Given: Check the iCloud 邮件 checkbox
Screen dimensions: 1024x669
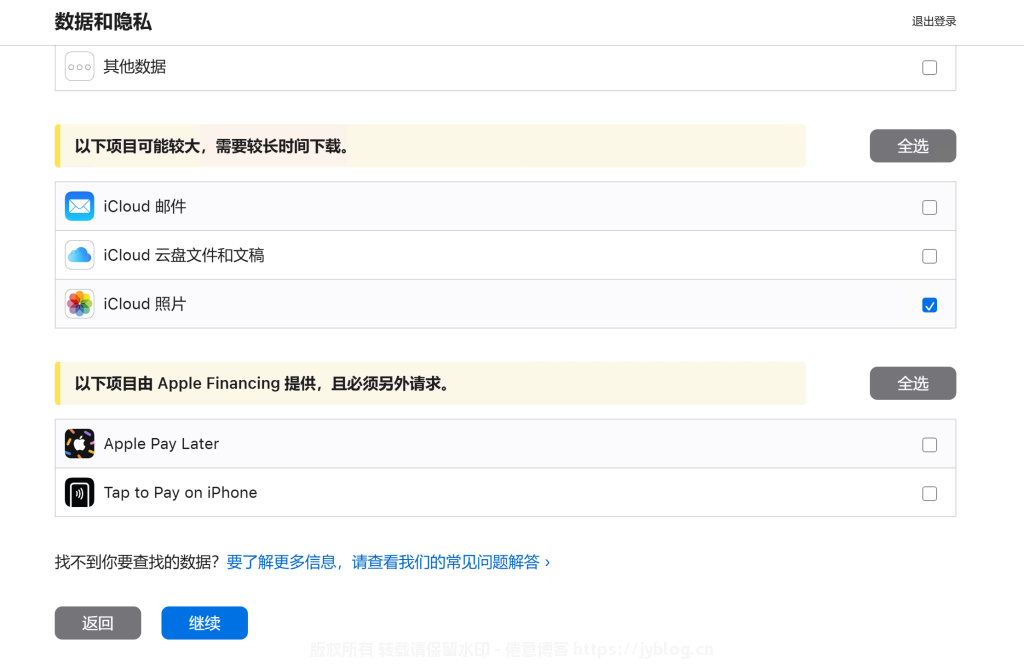Looking at the screenshot, I should [929, 208].
